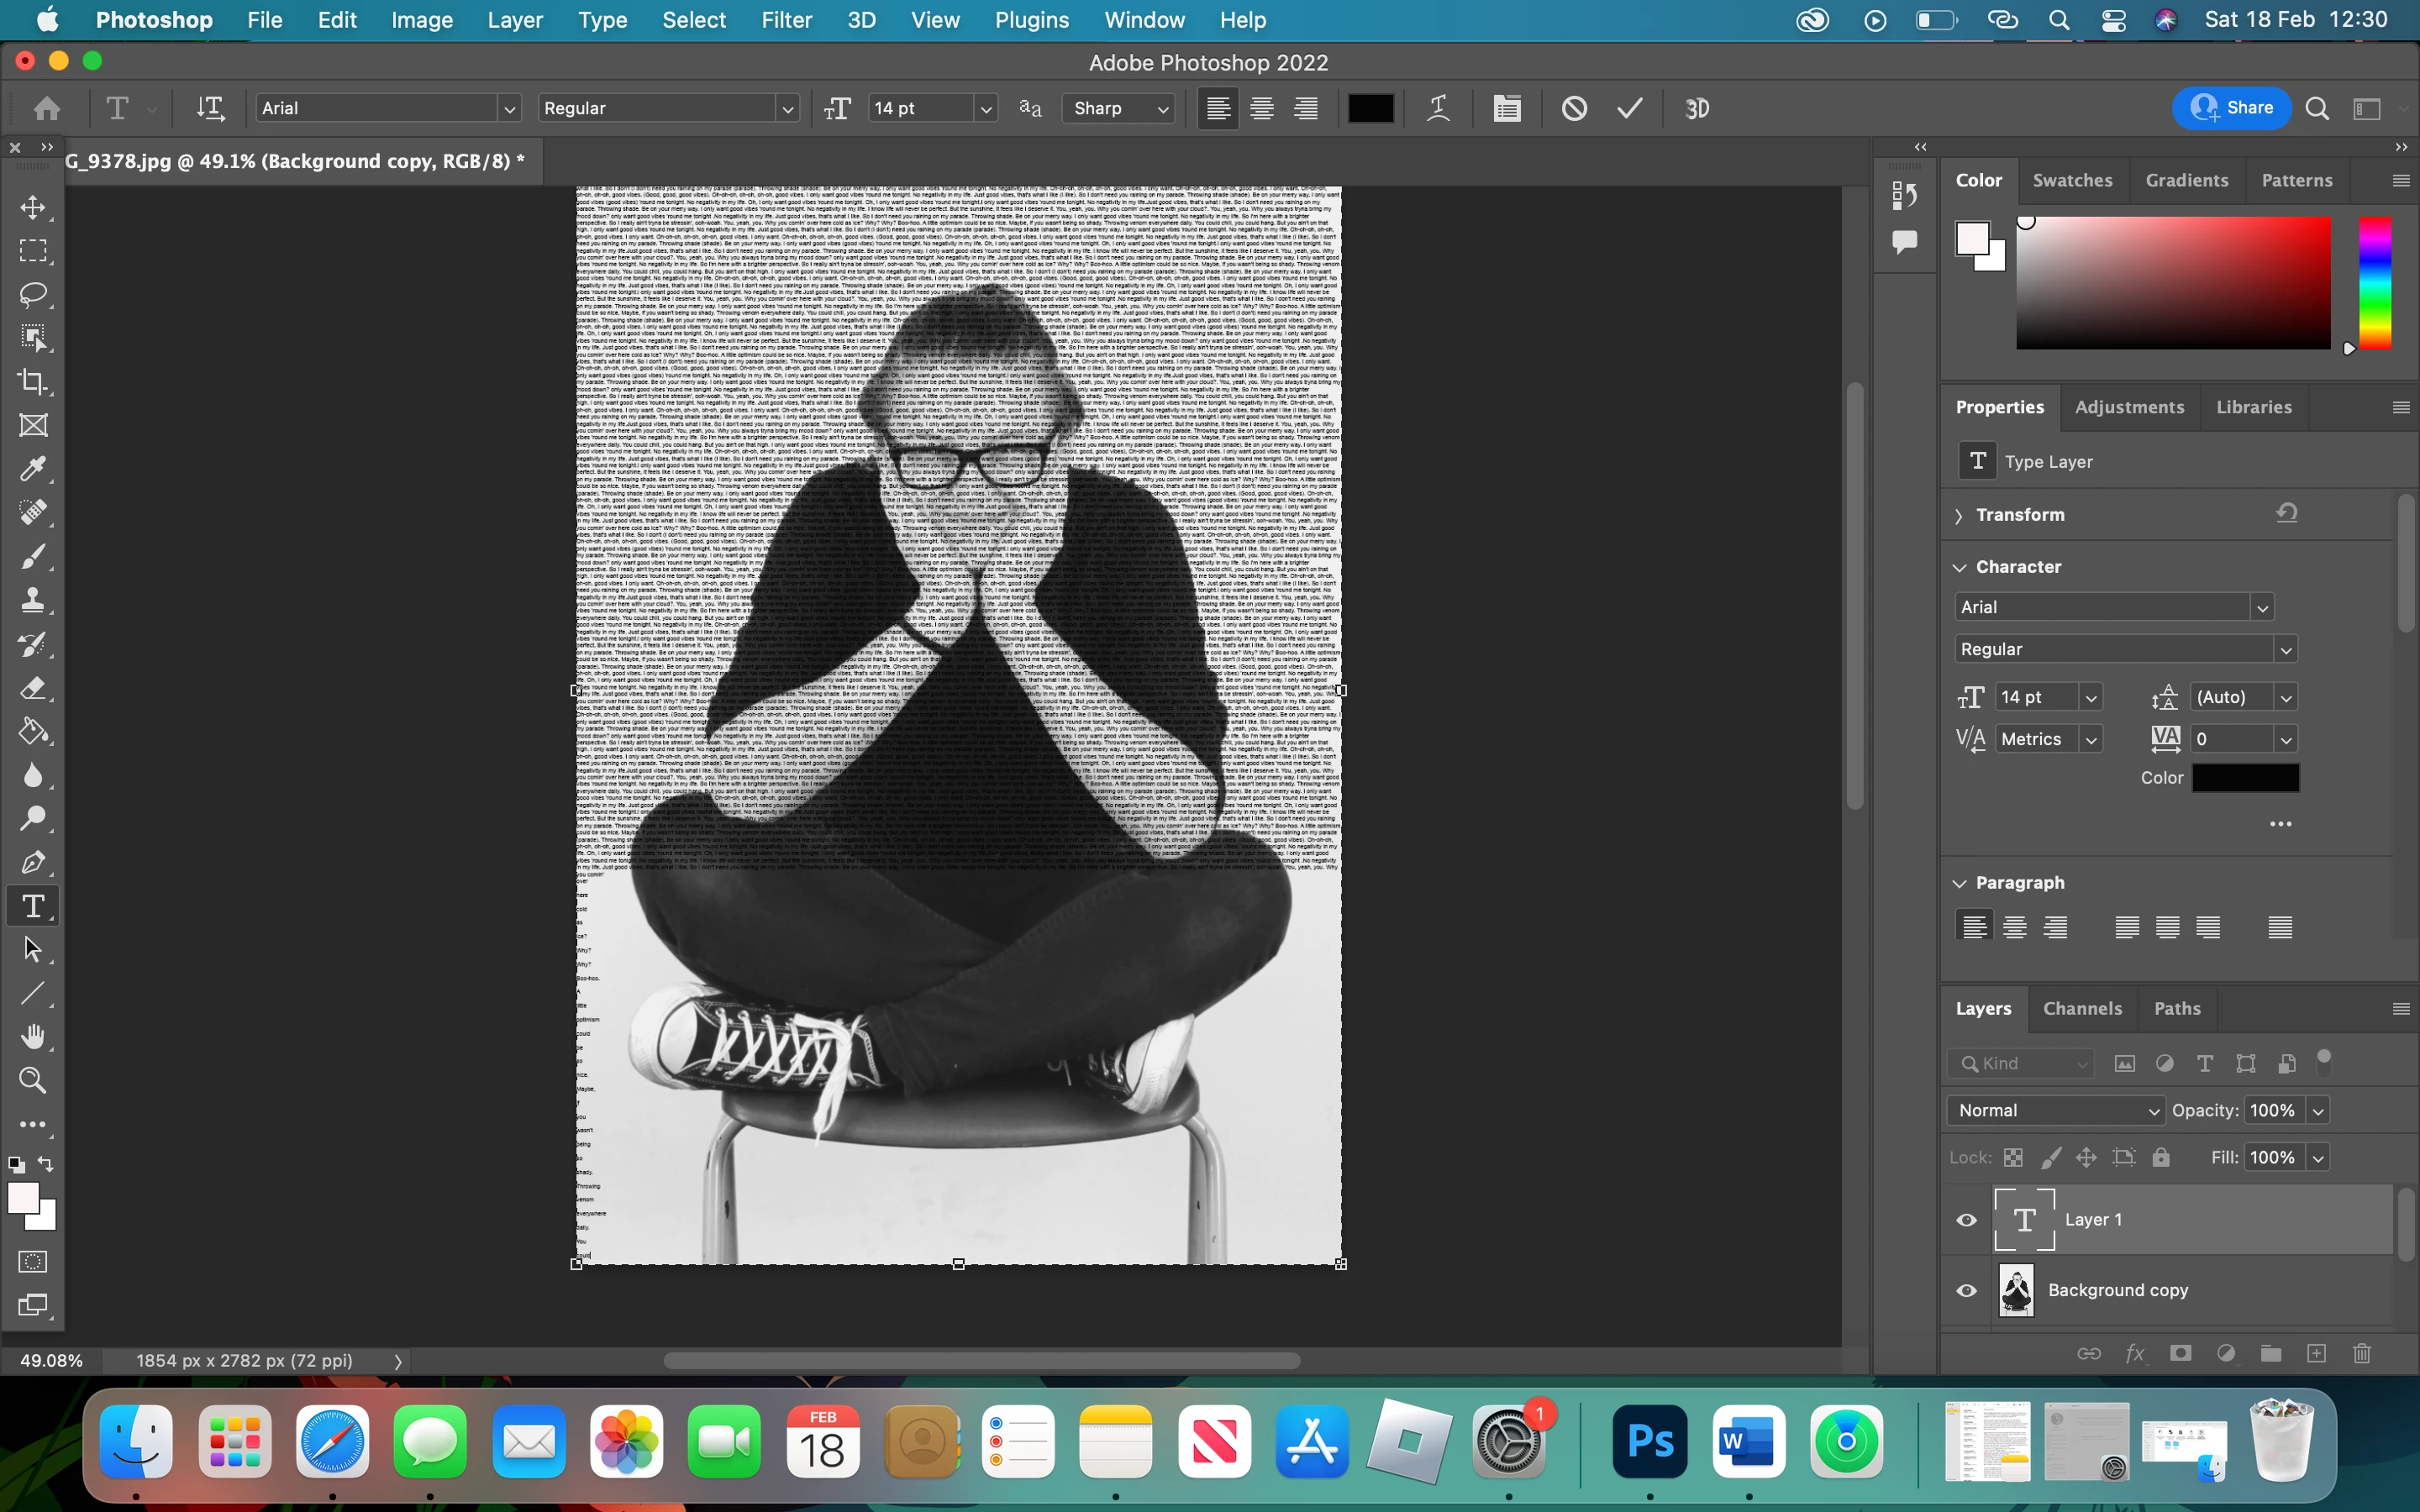Commit text edits with checkmark icon
This screenshot has width=2420, height=1512.
tap(1630, 108)
